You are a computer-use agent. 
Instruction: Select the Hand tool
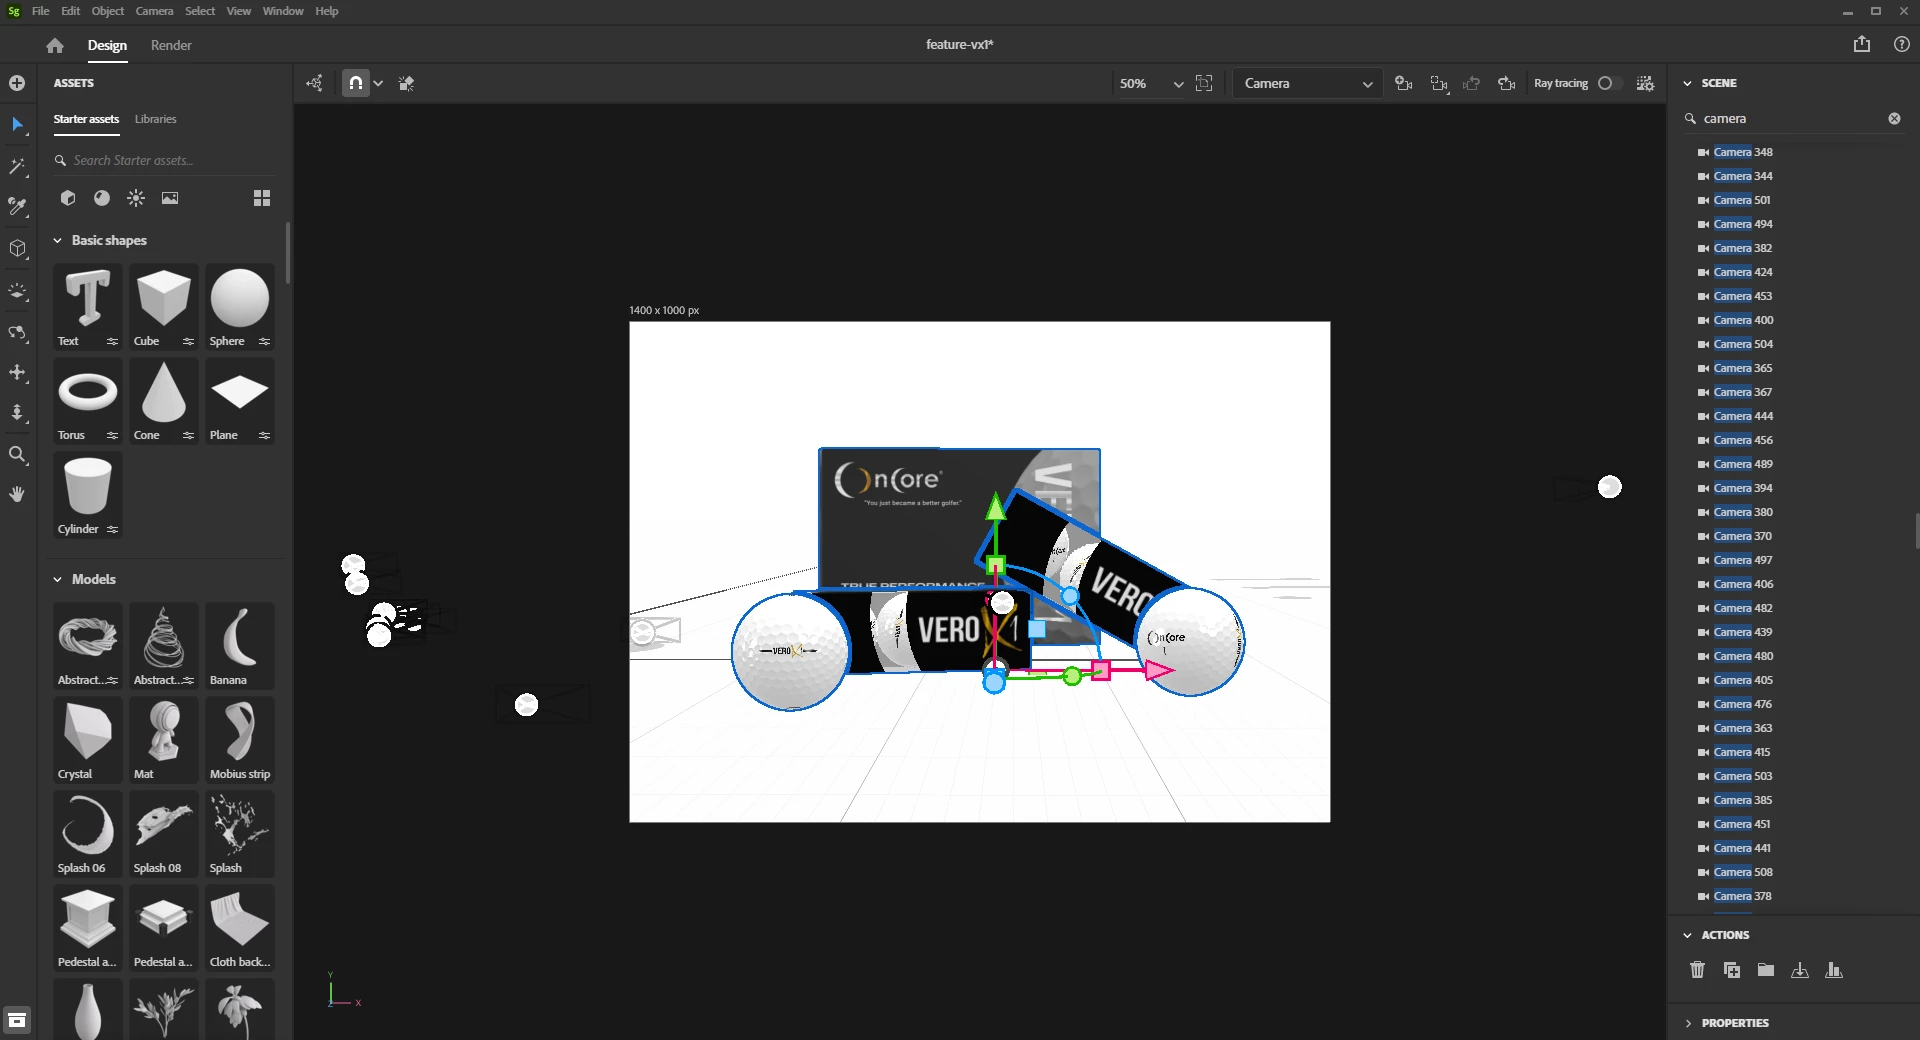click(x=17, y=494)
